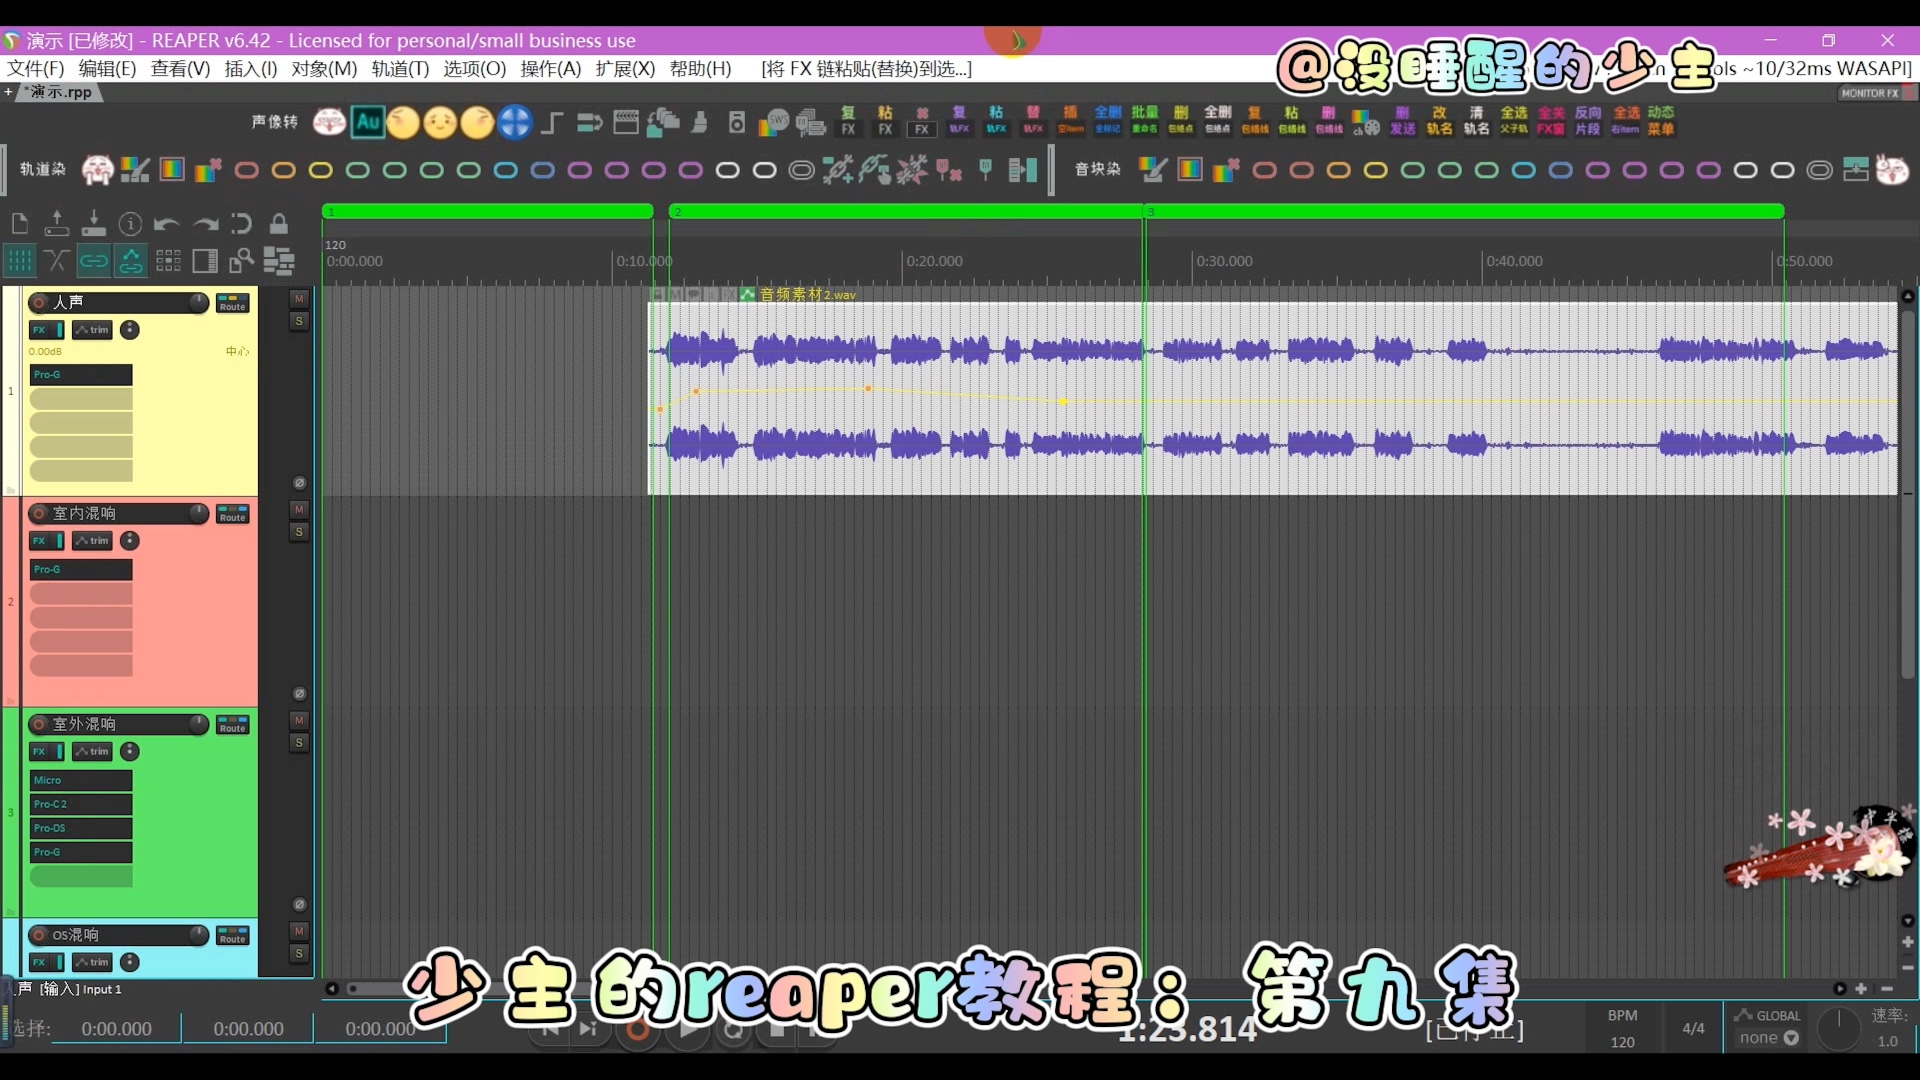Mute the 人声 track
The width and height of the screenshot is (1920, 1080).
point(298,299)
